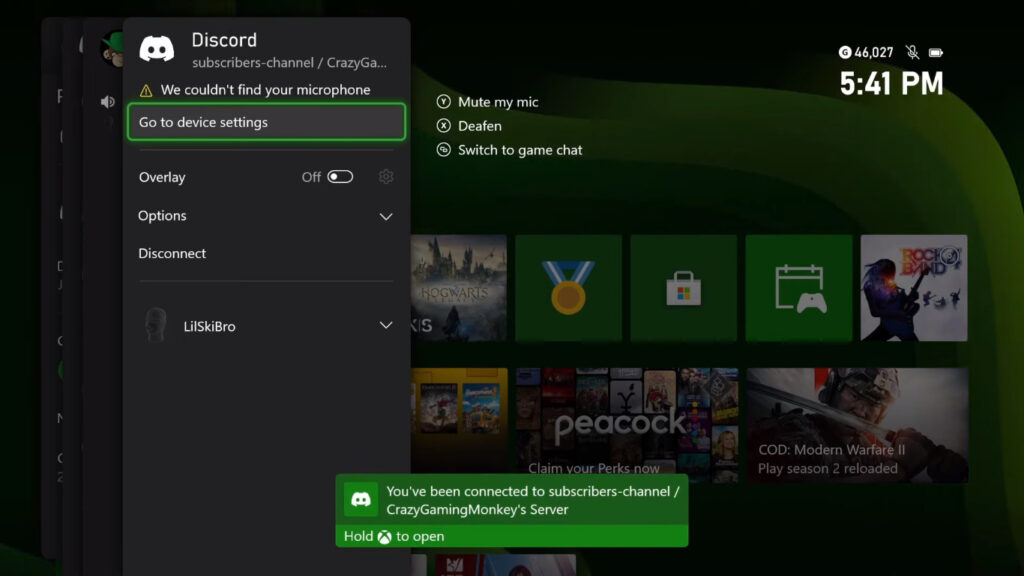Screen dimensions: 1024x576
Task: Open the Microsoft Store tile
Action: (x=683, y=287)
